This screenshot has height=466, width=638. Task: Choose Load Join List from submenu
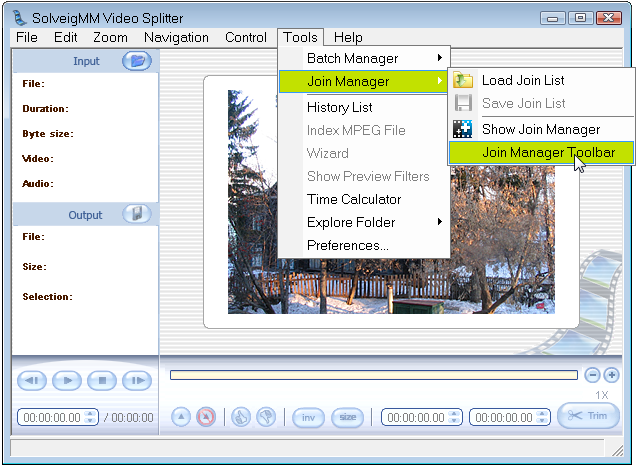pyautogui.click(x=523, y=80)
